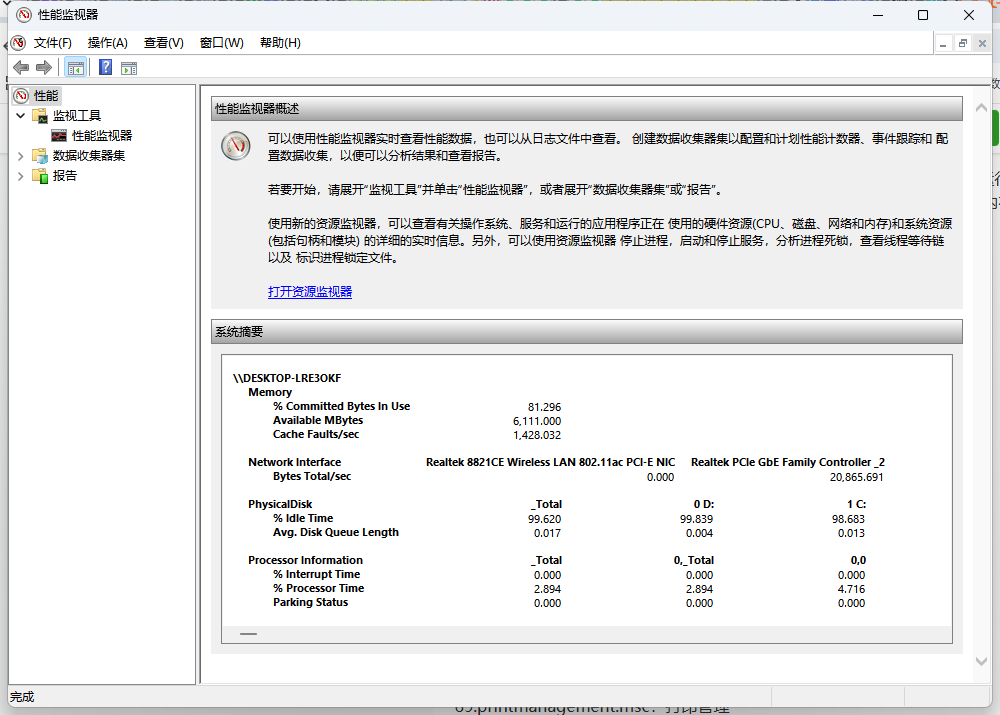This screenshot has height=715, width=1000.
Task: Click the Back arrow toolbar icon
Action: point(21,68)
